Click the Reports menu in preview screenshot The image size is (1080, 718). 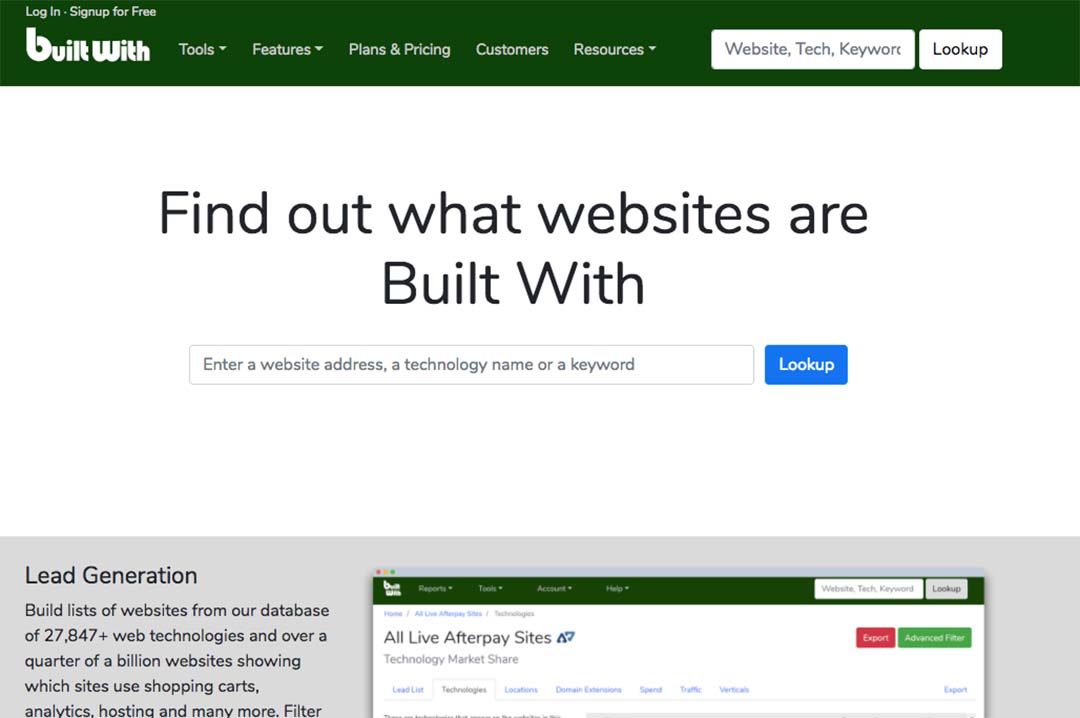435,589
